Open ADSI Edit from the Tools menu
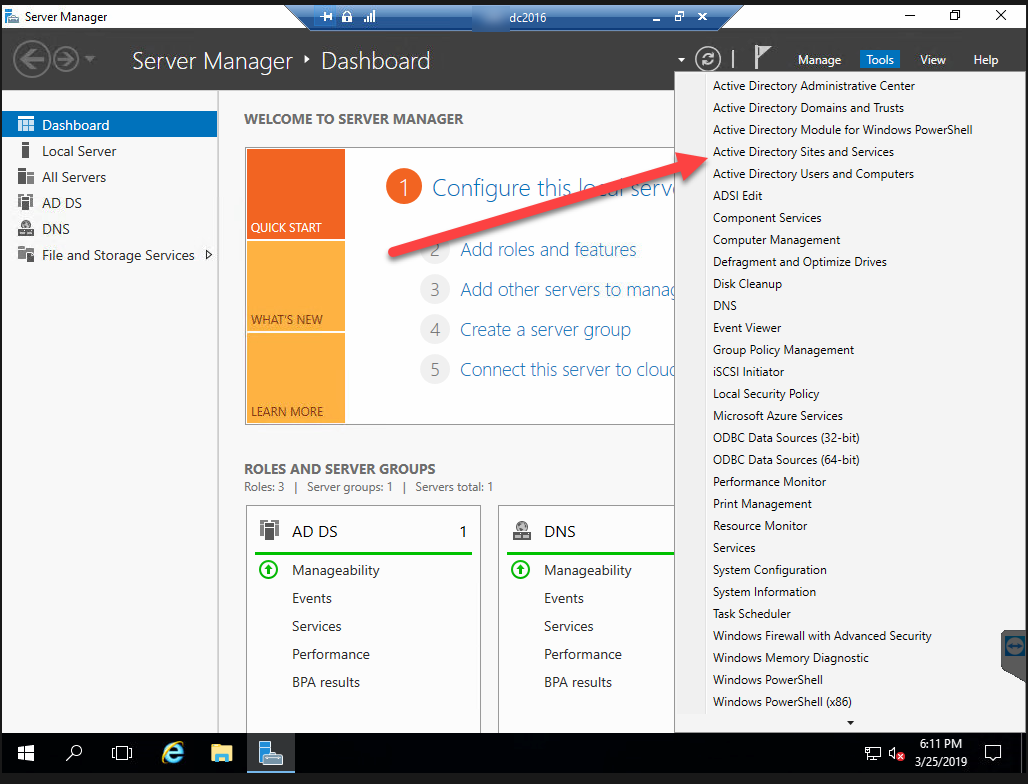The image size is (1028, 784). [738, 195]
